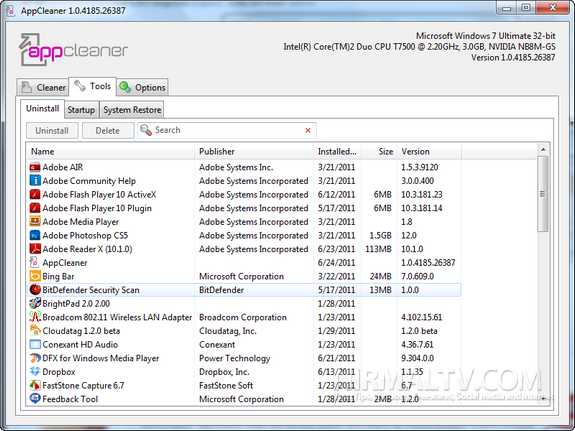The width and height of the screenshot is (575, 431).
Task: Click the scrollbar down arrow
Action: tap(543, 399)
